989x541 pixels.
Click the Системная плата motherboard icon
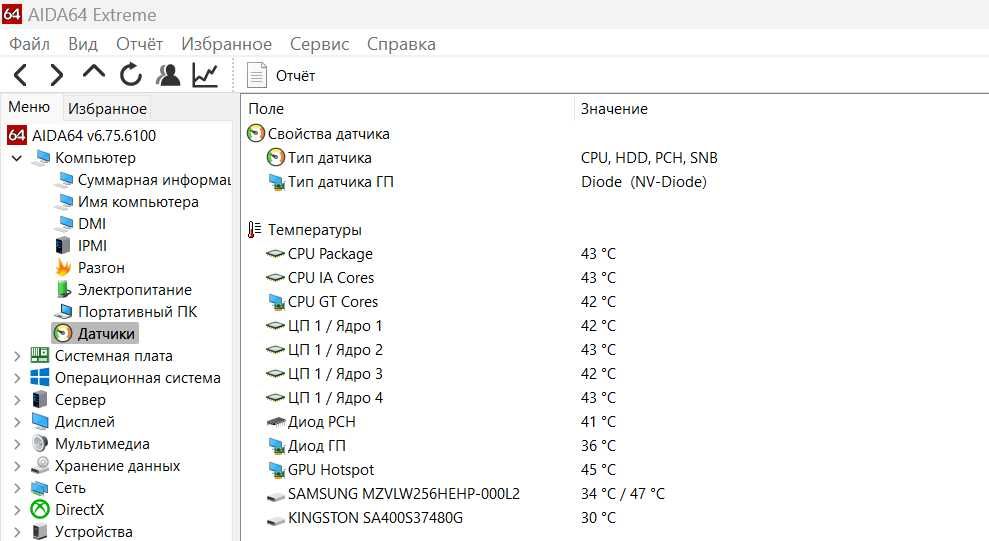click(40, 356)
